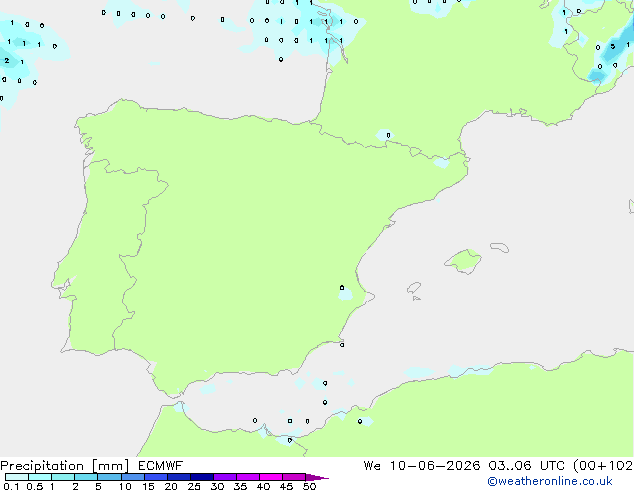
Task: Click the legend label '0.1'
Action: 11,486
